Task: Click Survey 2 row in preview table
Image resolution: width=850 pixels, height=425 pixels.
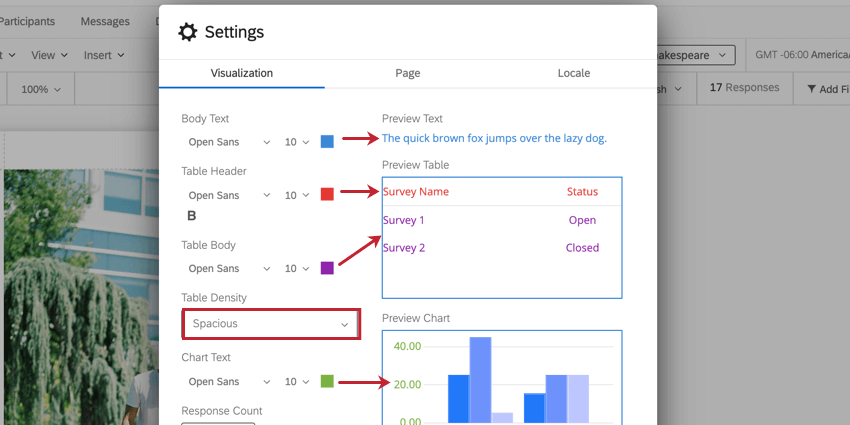Action: [404, 248]
